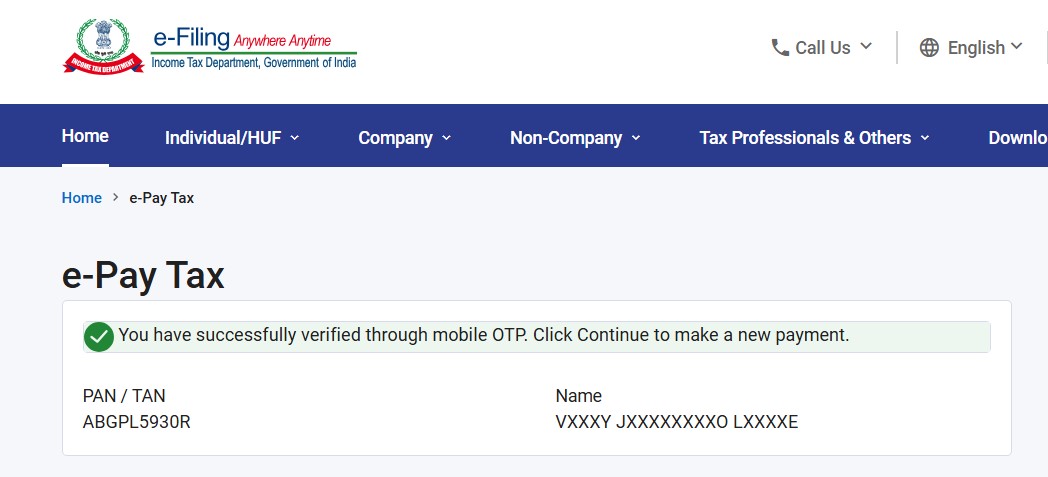
Task: Open the Downloads menu item
Action: point(1018,138)
